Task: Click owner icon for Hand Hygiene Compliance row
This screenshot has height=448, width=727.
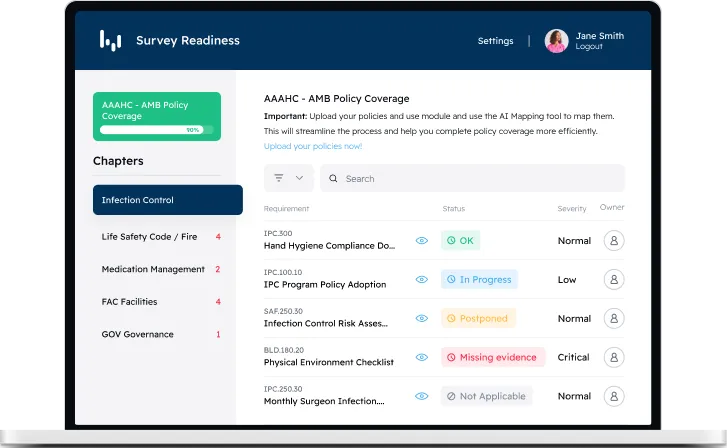Action: [x=614, y=241]
